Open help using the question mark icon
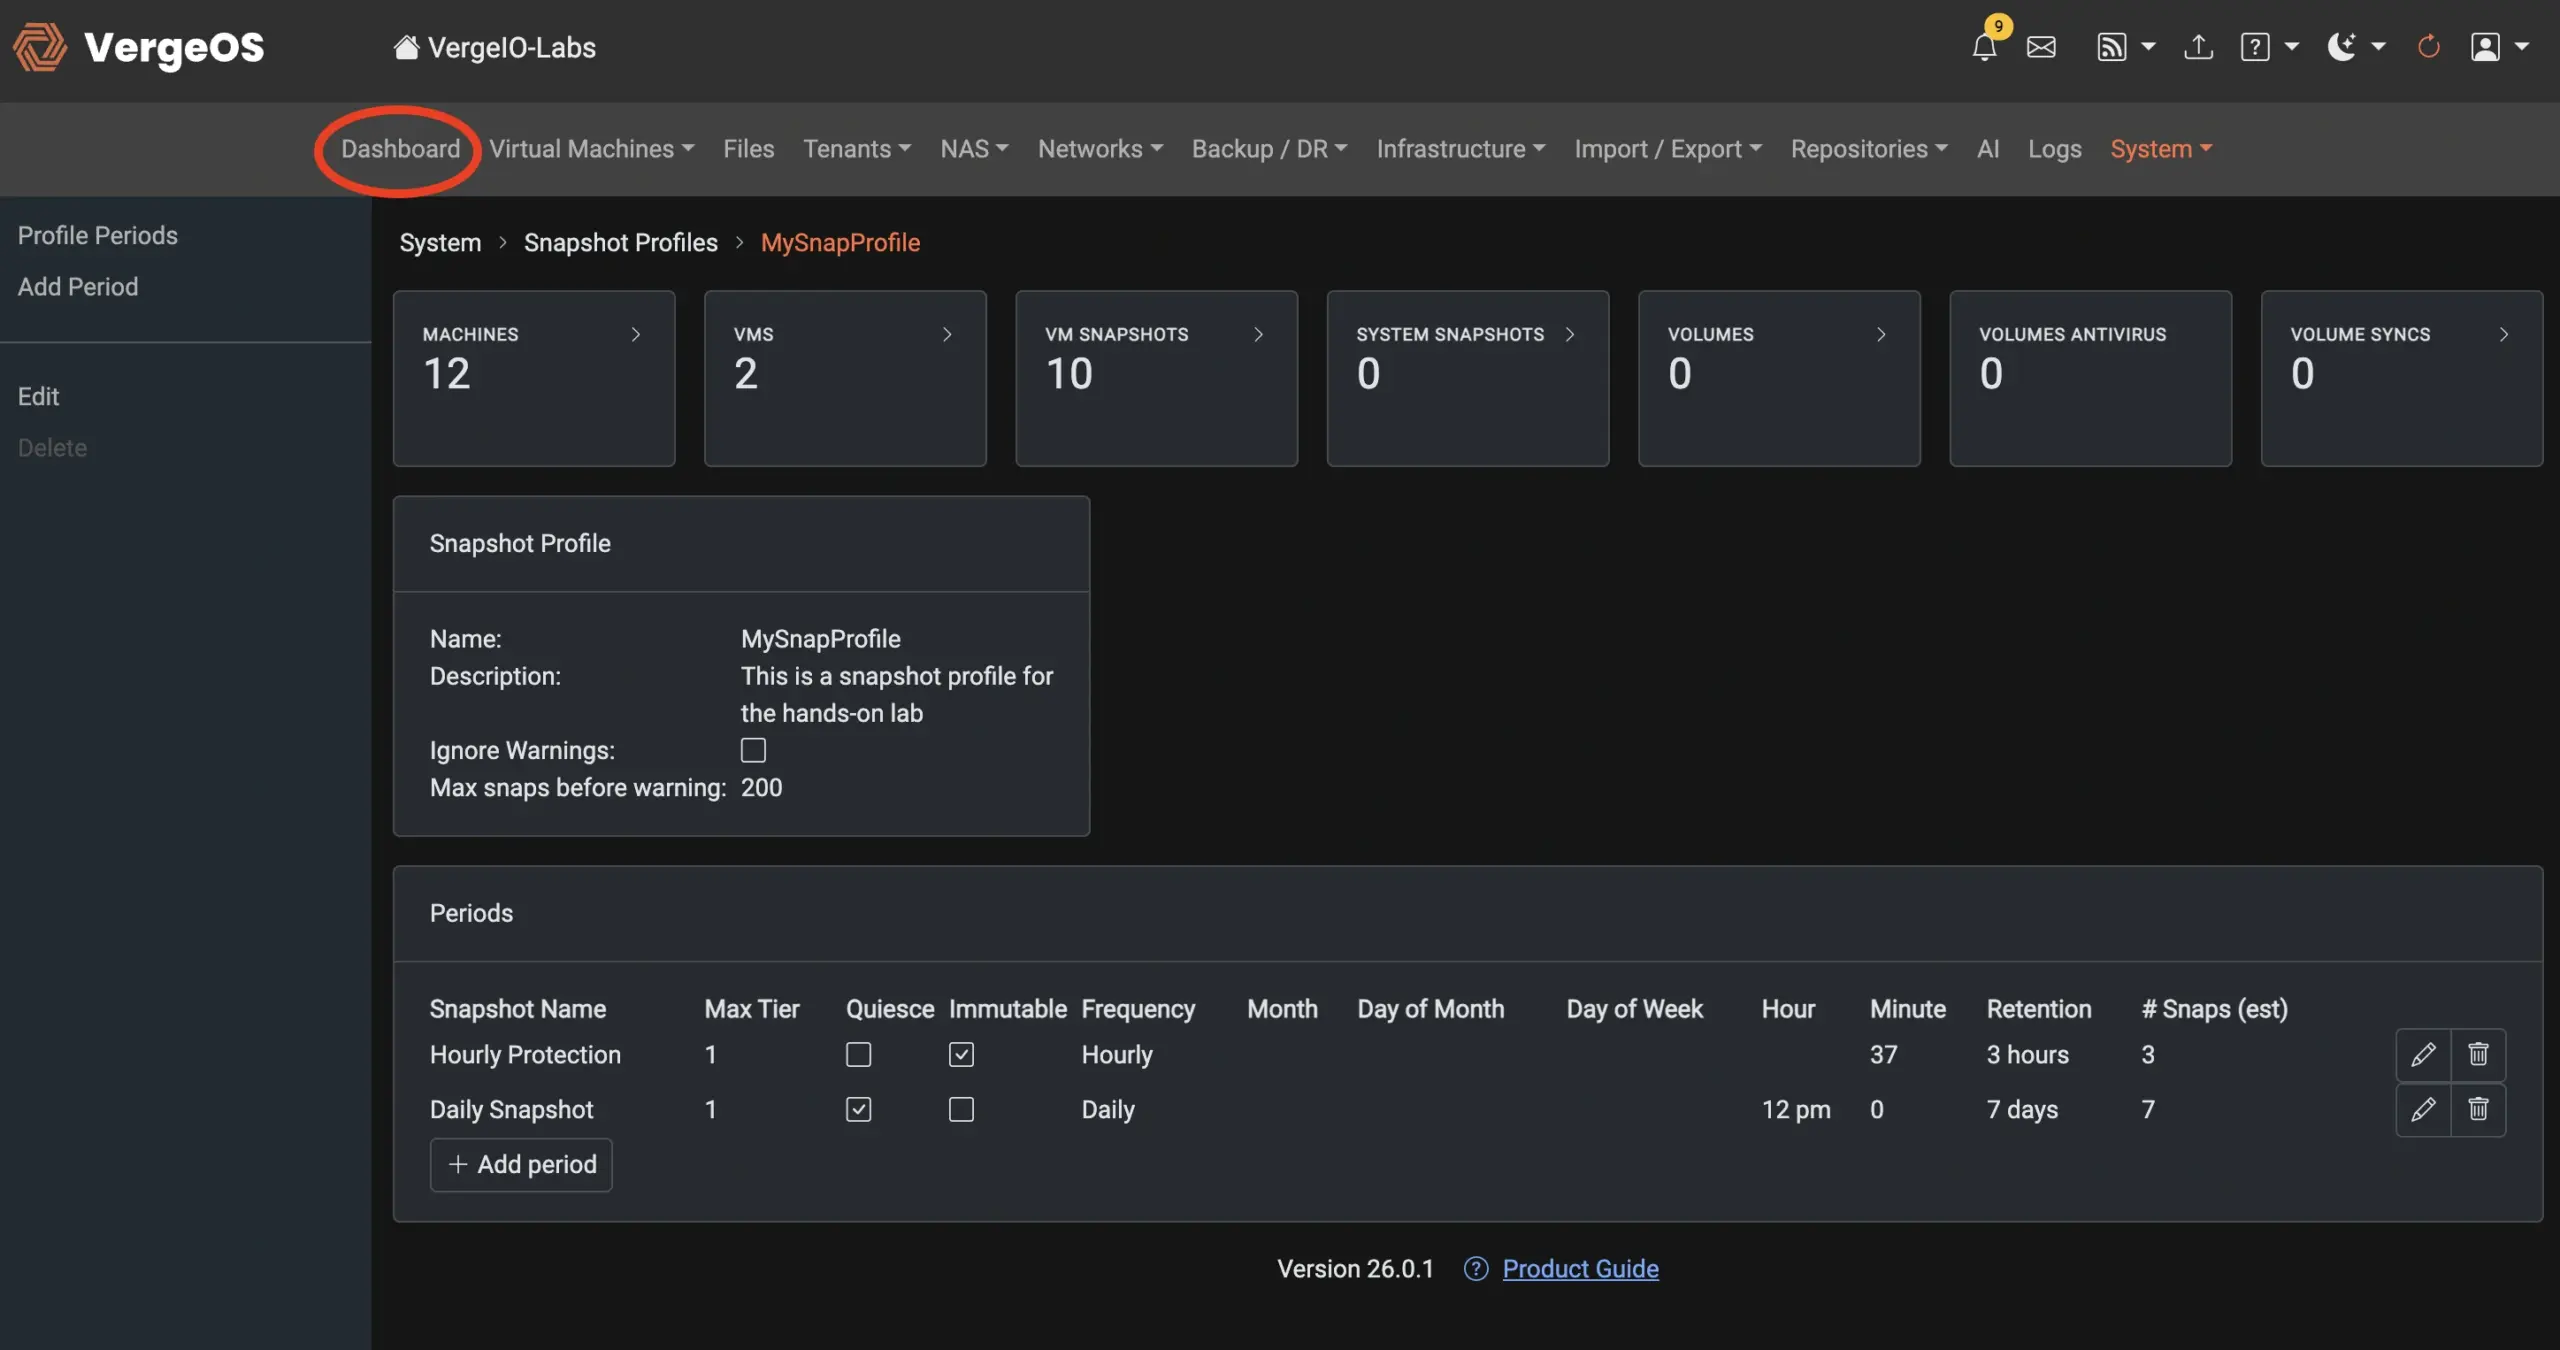The image size is (2560, 1350). click(2258, 47)
